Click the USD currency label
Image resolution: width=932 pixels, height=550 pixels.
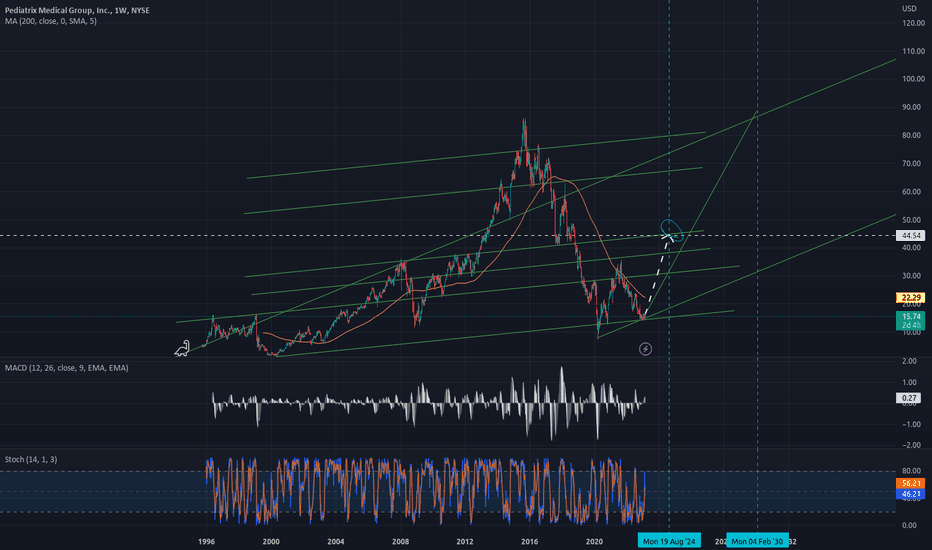pos(909,8)
